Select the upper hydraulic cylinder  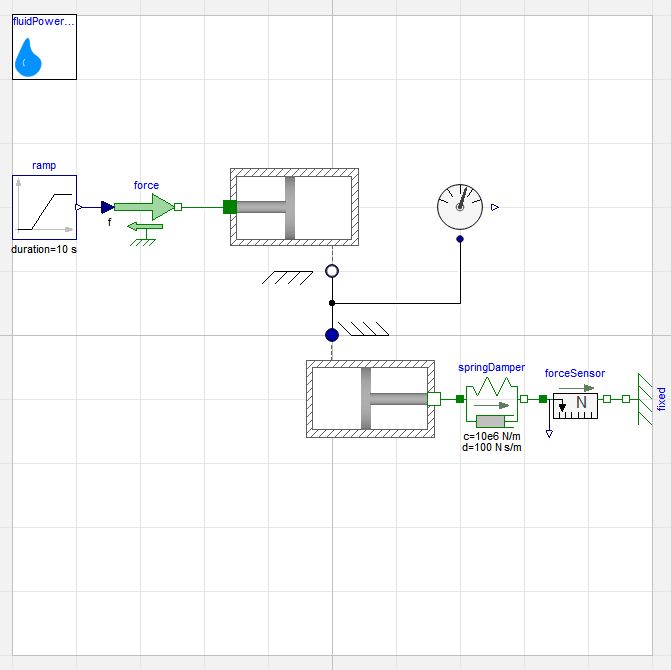294,207
